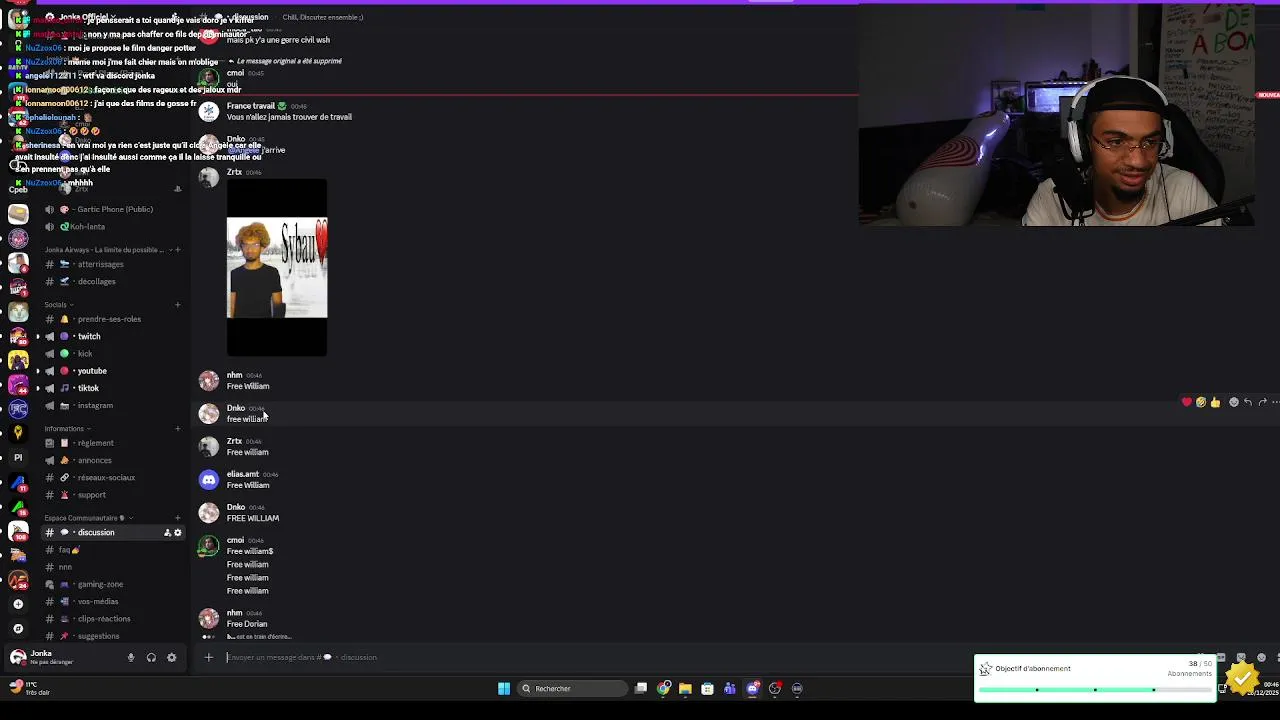Open the Sybau image posted by Zrtx
The image size is (1280, 720).
pyautogui.click(x=277, y=268)
